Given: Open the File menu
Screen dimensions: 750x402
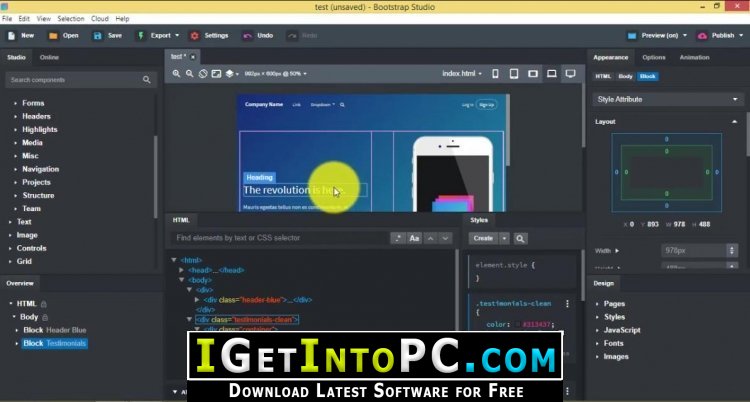Looking at the screenshot, I should pos(7,19).
